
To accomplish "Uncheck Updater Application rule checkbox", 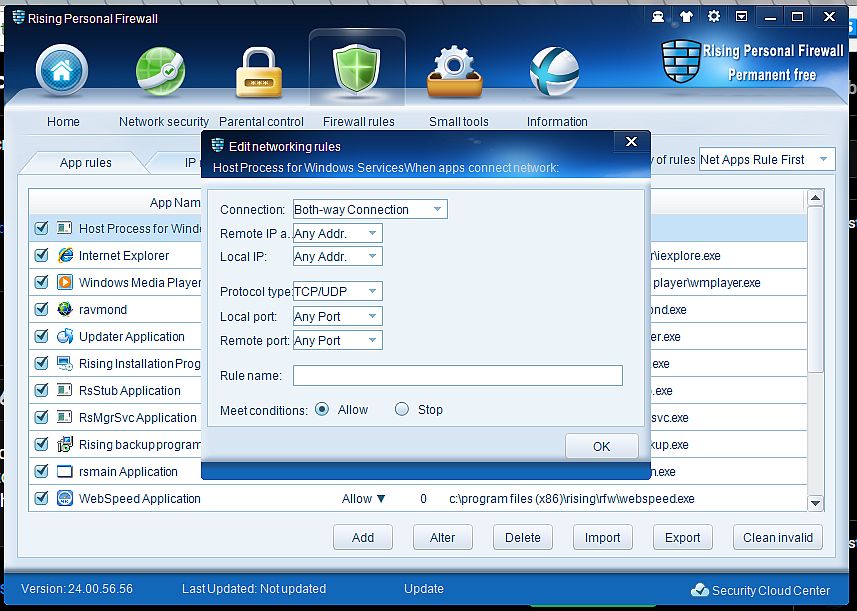I will [x=42, y=336].
